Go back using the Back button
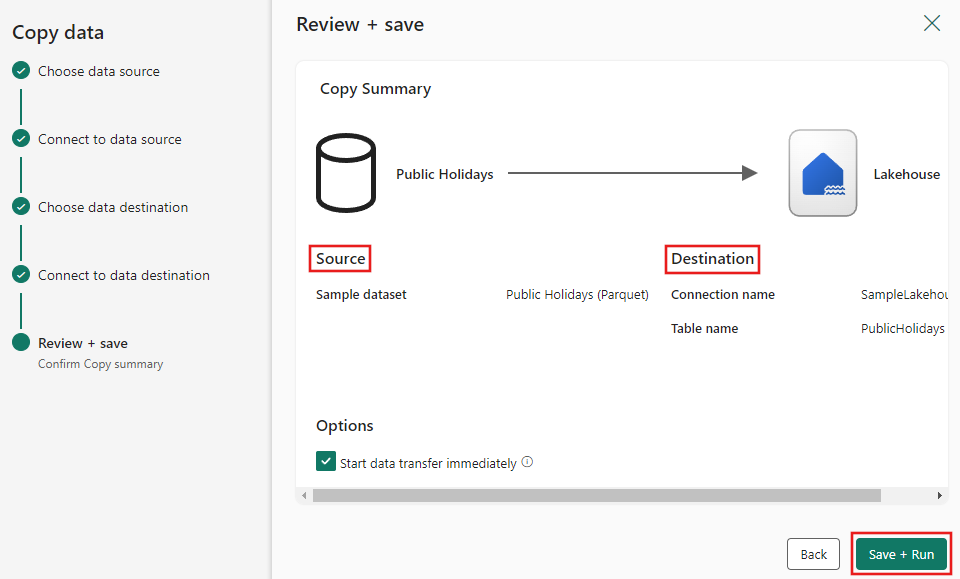Screen dimensions: 960x579 click(813, 554)
